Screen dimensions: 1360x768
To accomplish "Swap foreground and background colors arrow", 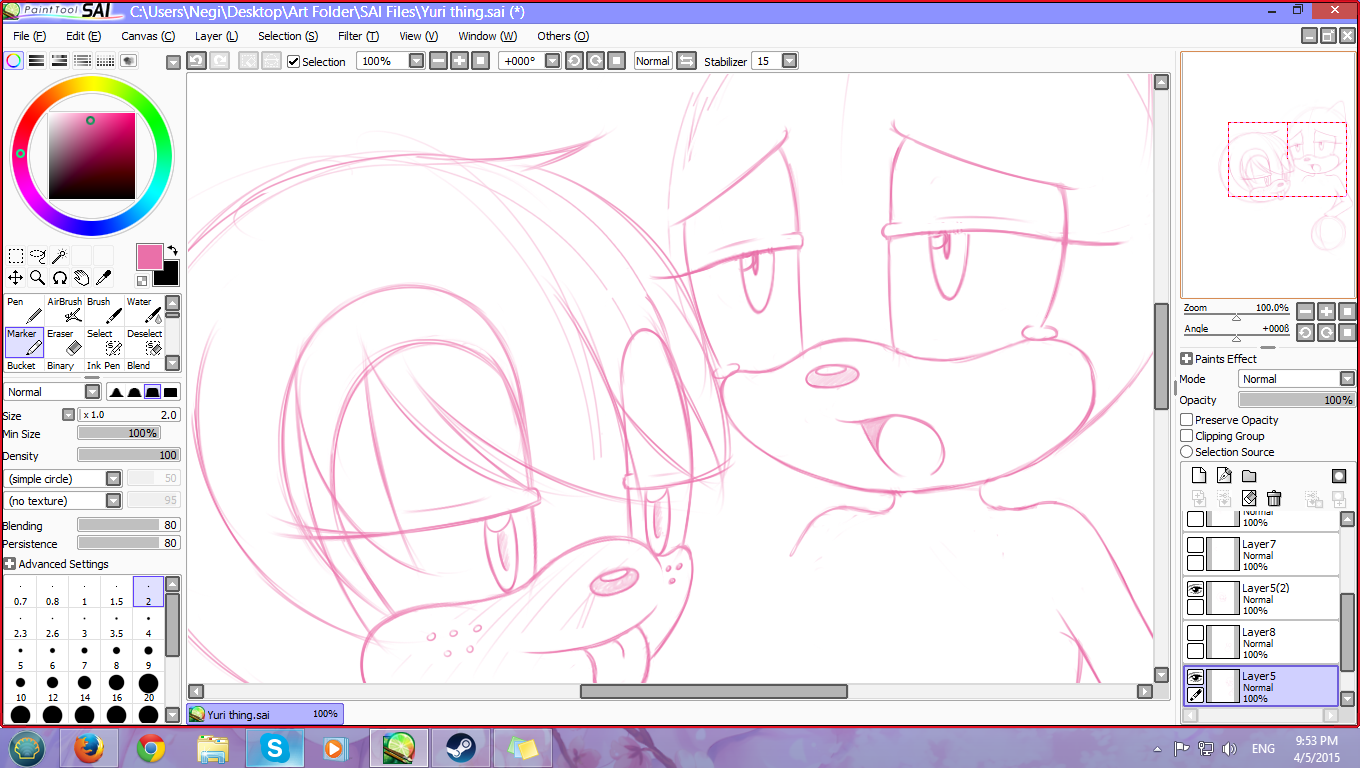I will [171, 251].
